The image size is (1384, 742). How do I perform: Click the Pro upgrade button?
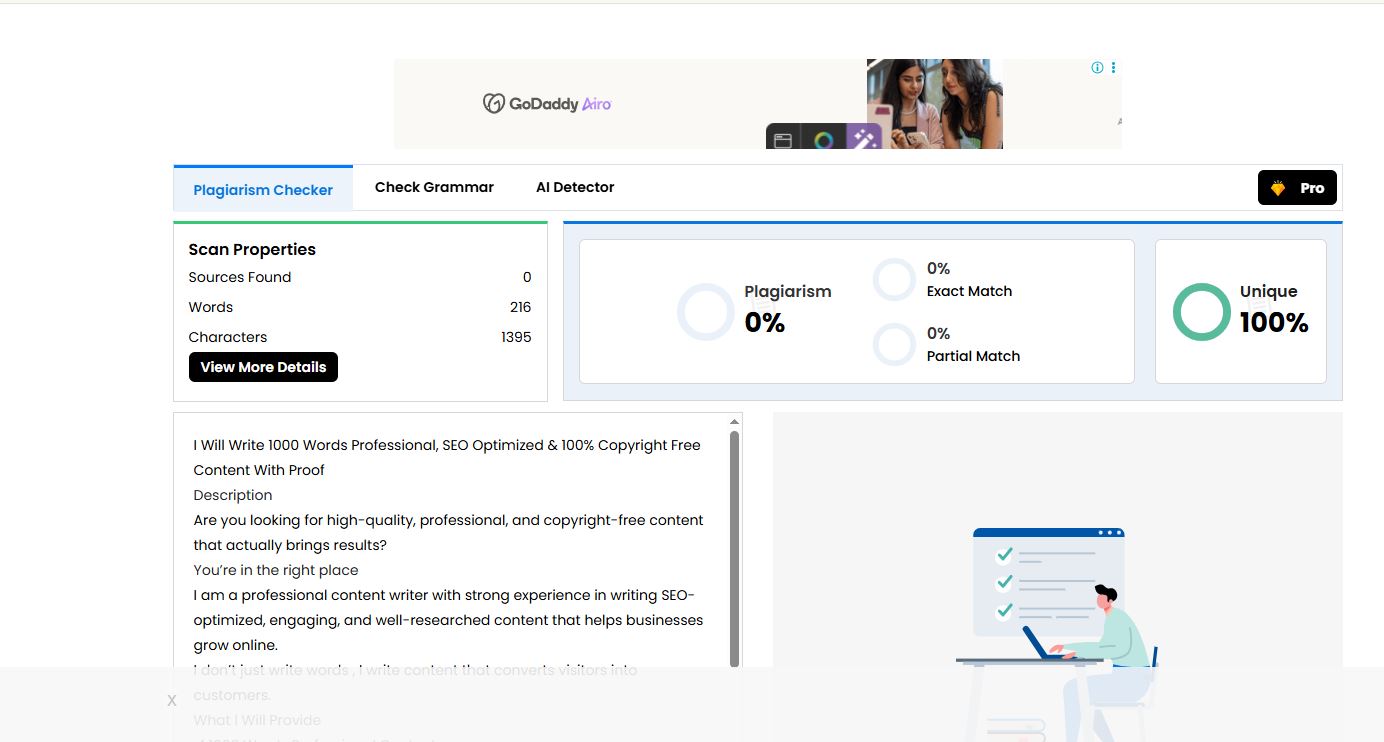(1297, 187)
